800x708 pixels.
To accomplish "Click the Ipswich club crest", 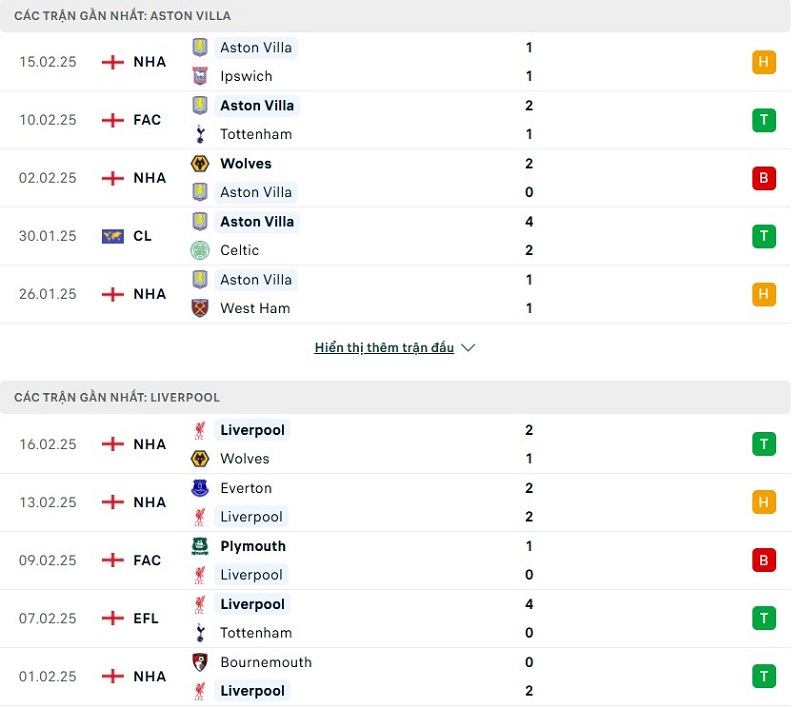I will tap(200, 76).
